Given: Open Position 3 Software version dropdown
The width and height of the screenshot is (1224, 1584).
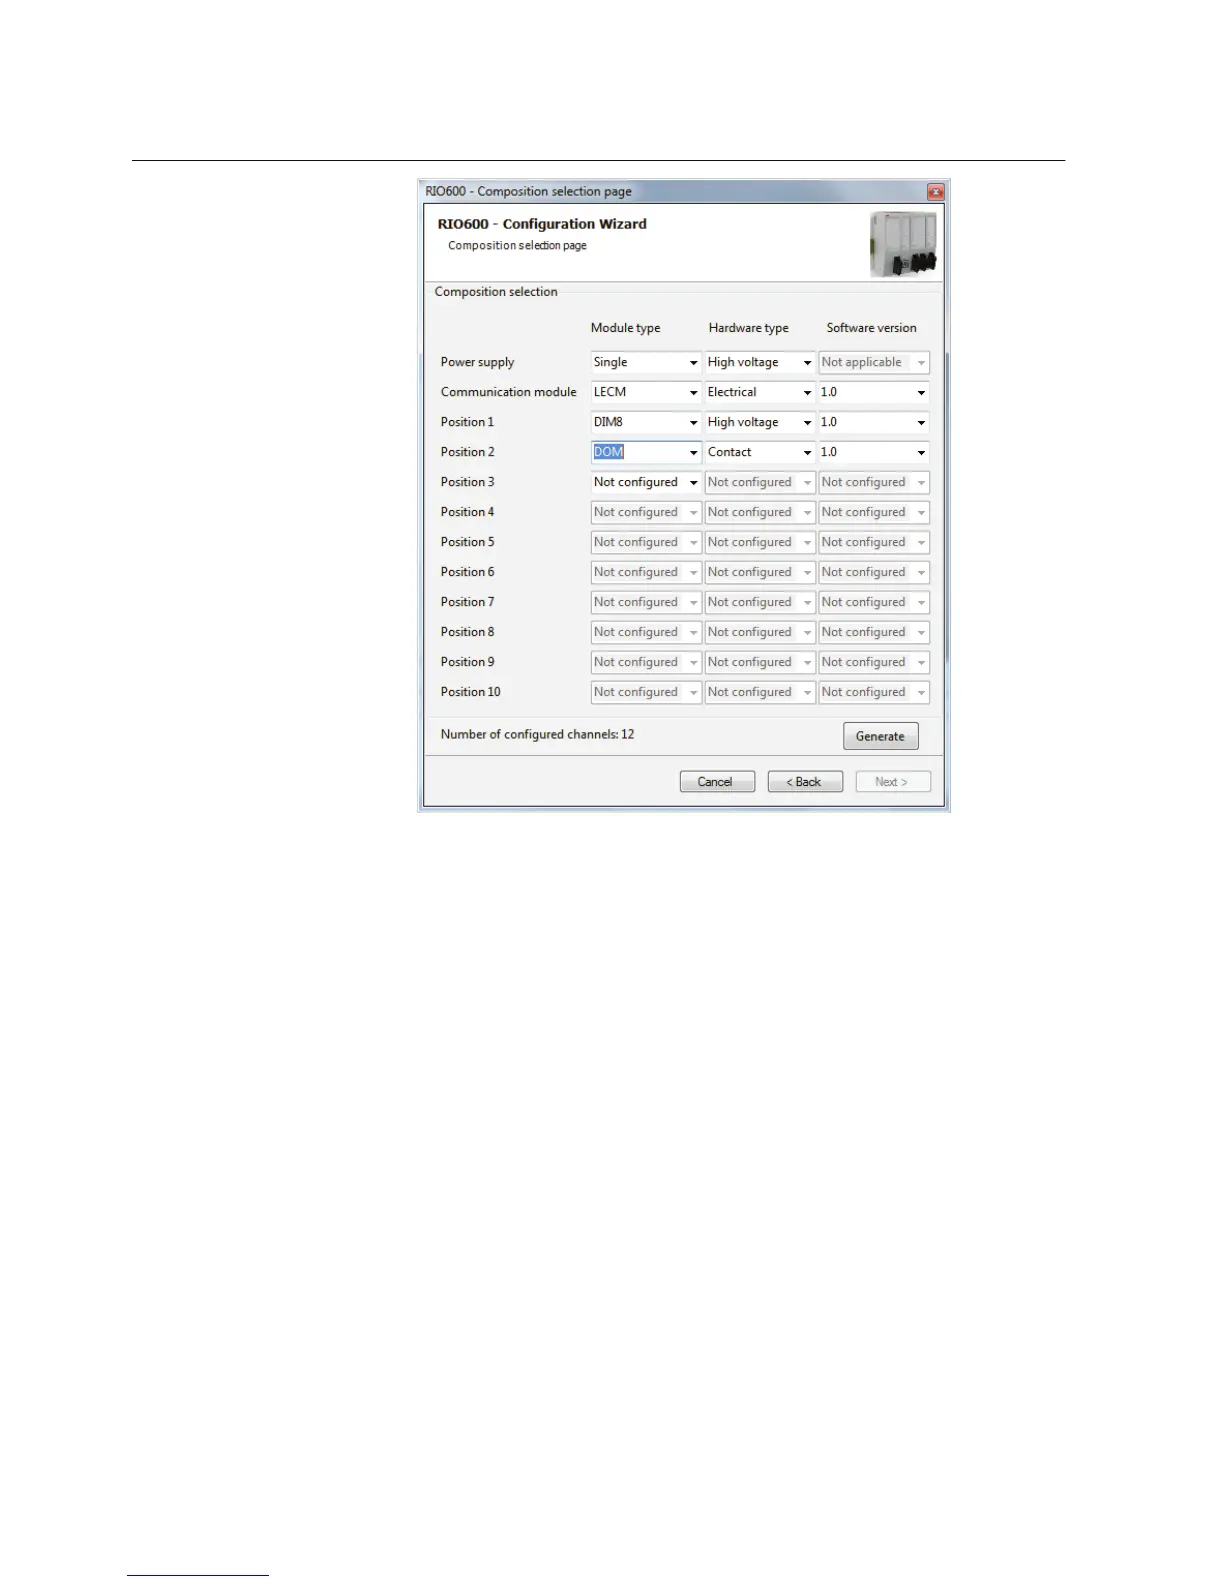Looking at the screenshot, I should tap(874, 482).
